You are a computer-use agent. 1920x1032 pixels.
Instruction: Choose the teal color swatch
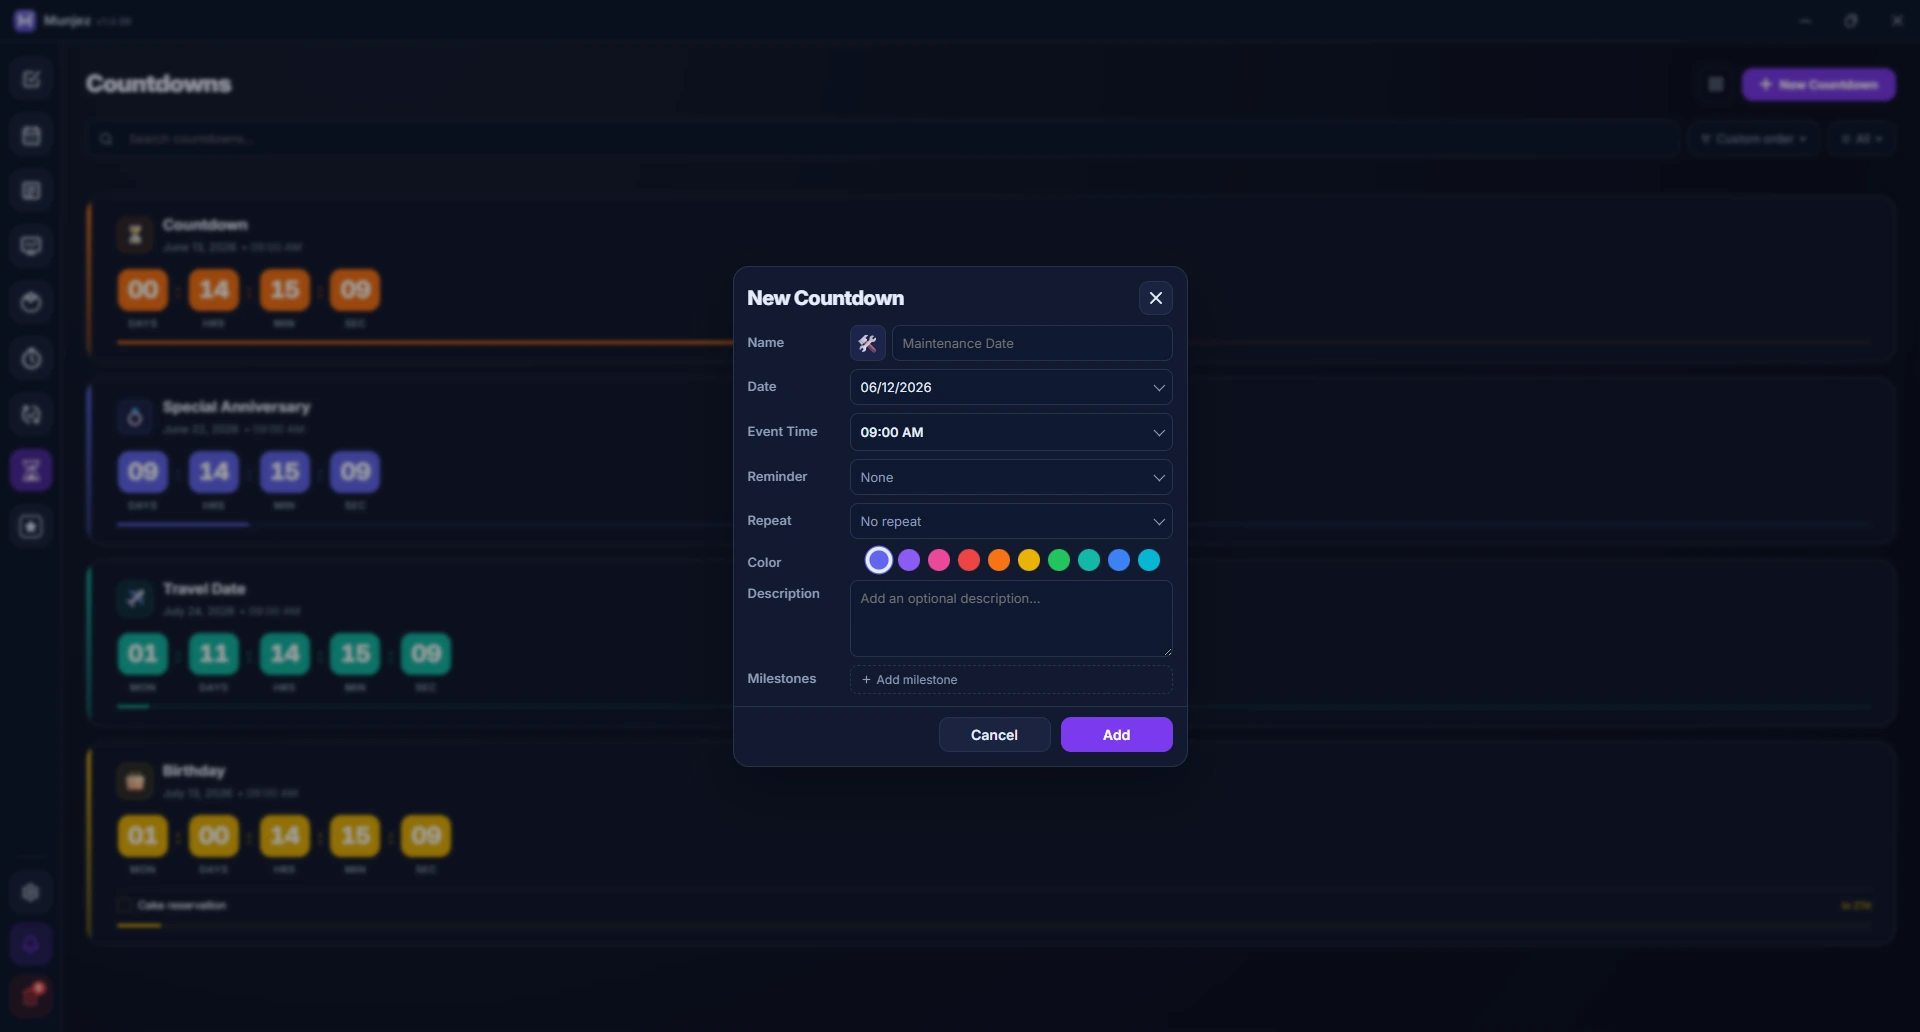pyautogui.click(x=1088, y=560)
